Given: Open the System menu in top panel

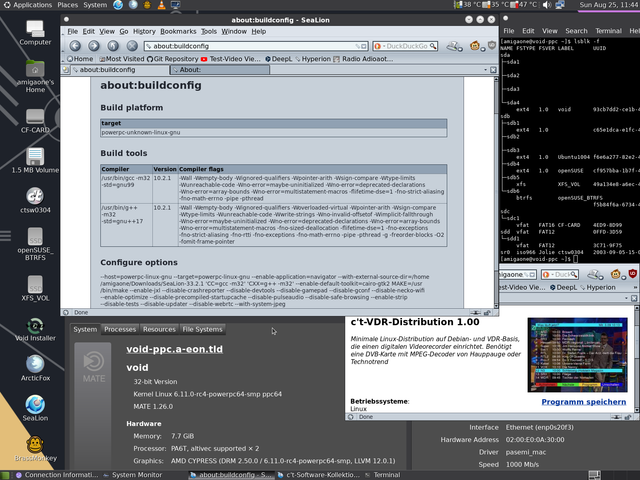Looking at the screenshot, I should click(x=95, y=5).
